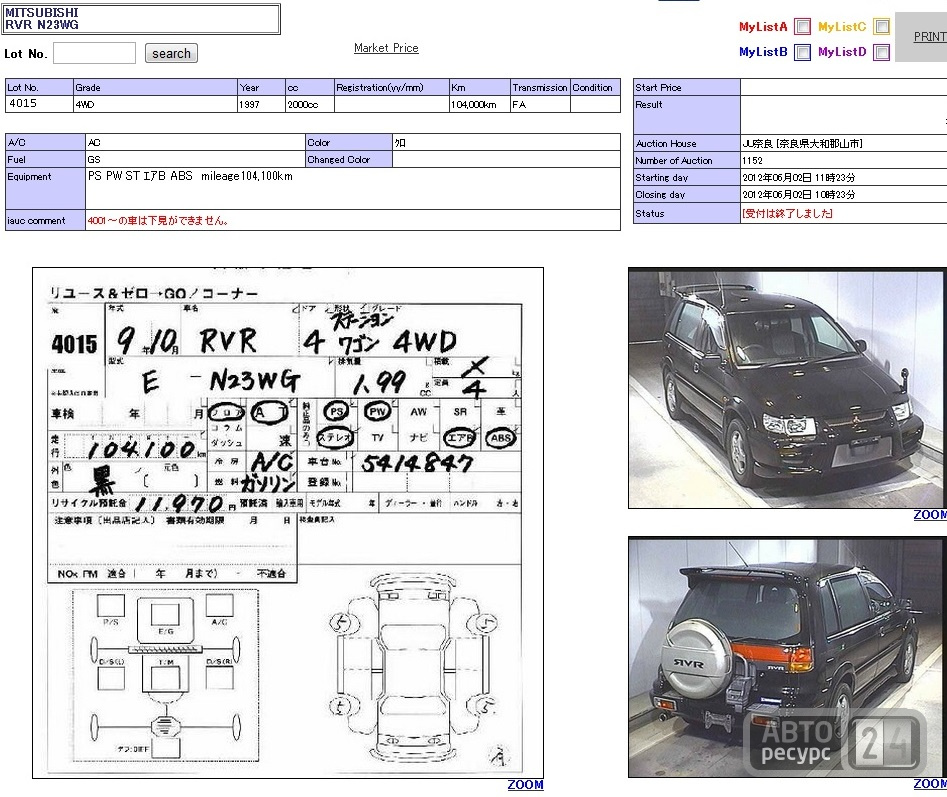Select the red iauc comment text

point(158,220)
